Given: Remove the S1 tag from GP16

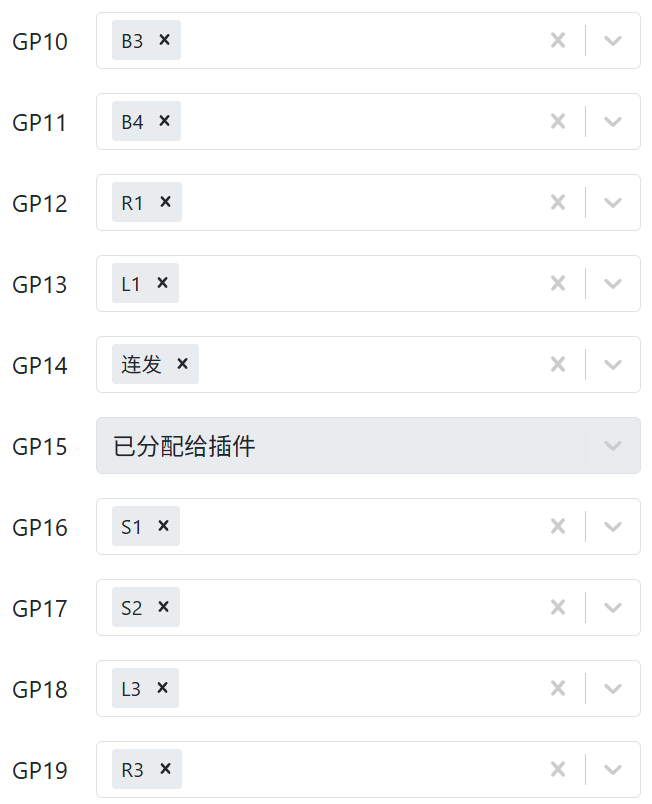Looking at the screenshot, I should point(163,526).
